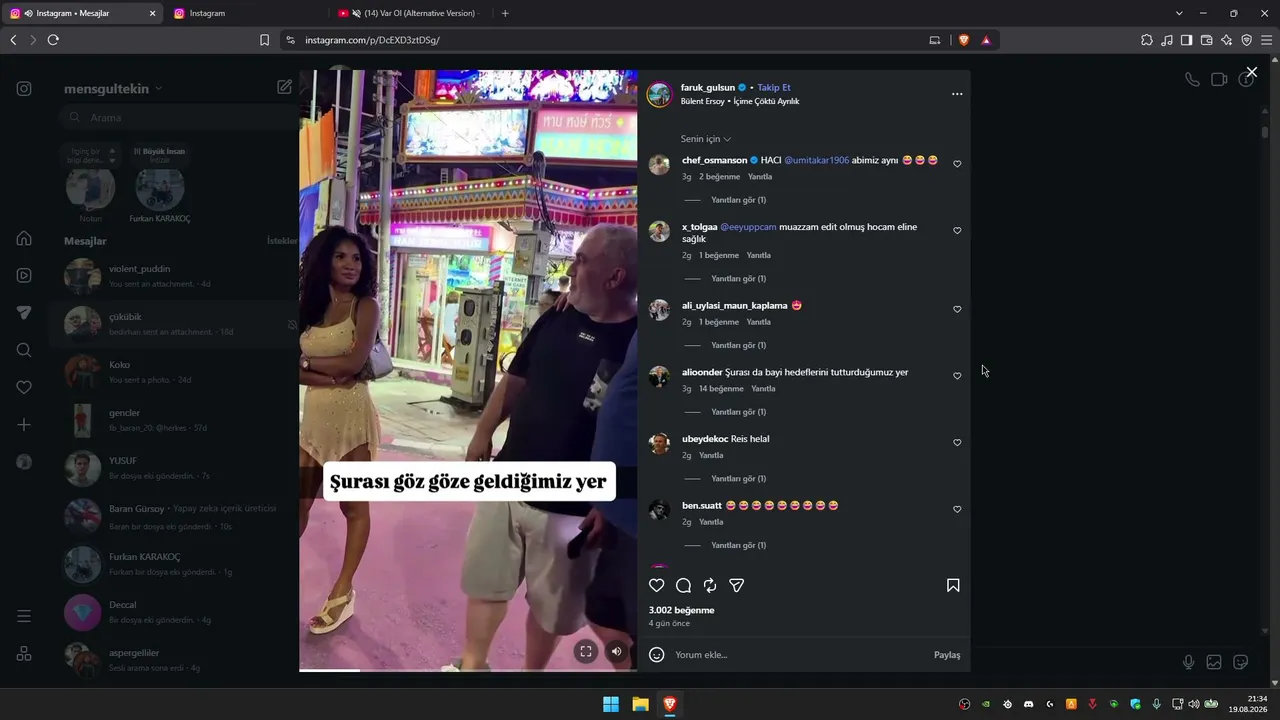Start a video call in the chat behind
The height and width of the screenshot is (720, 1280).
(x=1219, y=80)
